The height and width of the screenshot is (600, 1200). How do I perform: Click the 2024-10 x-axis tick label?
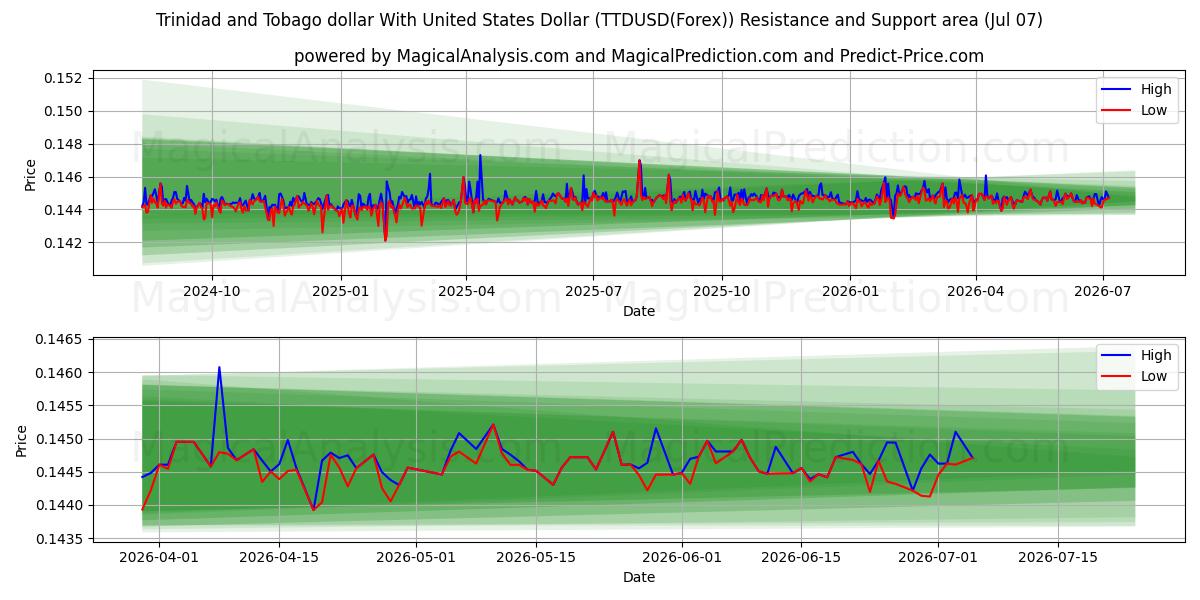[x=212, y=291]
